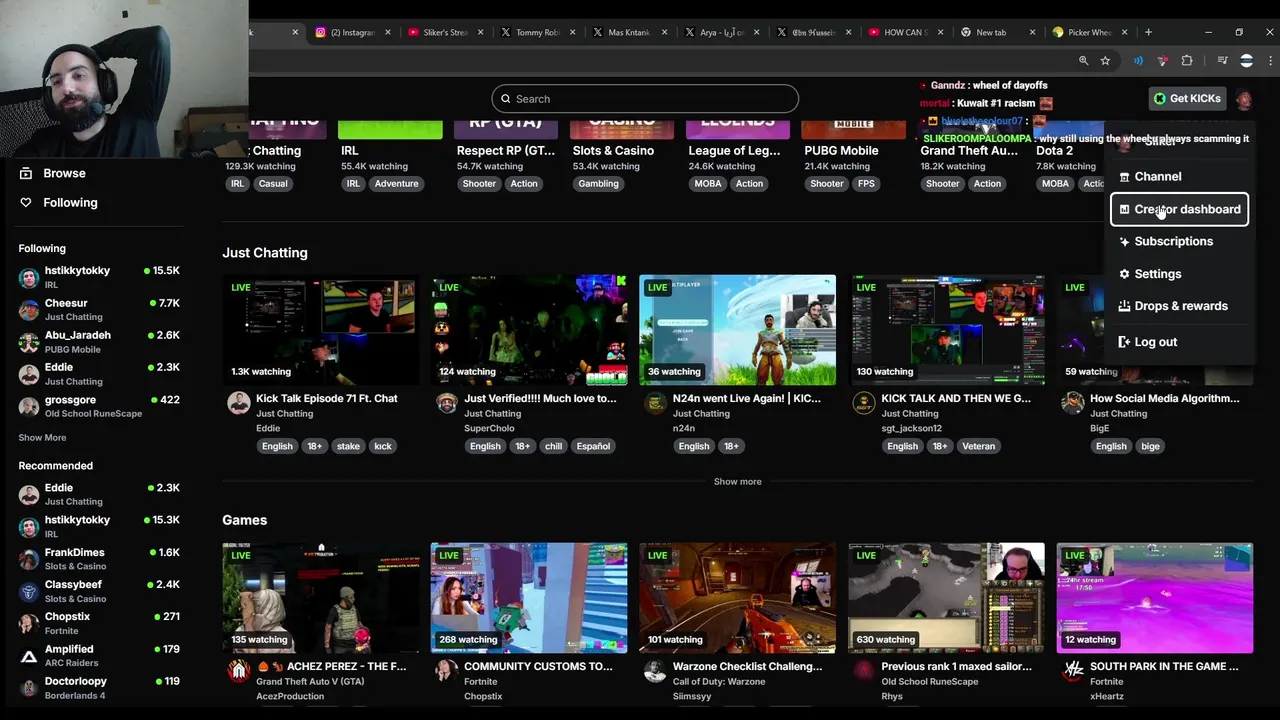Open COMMUNITY CUSTOMS Fortnite stream thumbnail
The image size is (1280, 720).
(x=529, y=598)
